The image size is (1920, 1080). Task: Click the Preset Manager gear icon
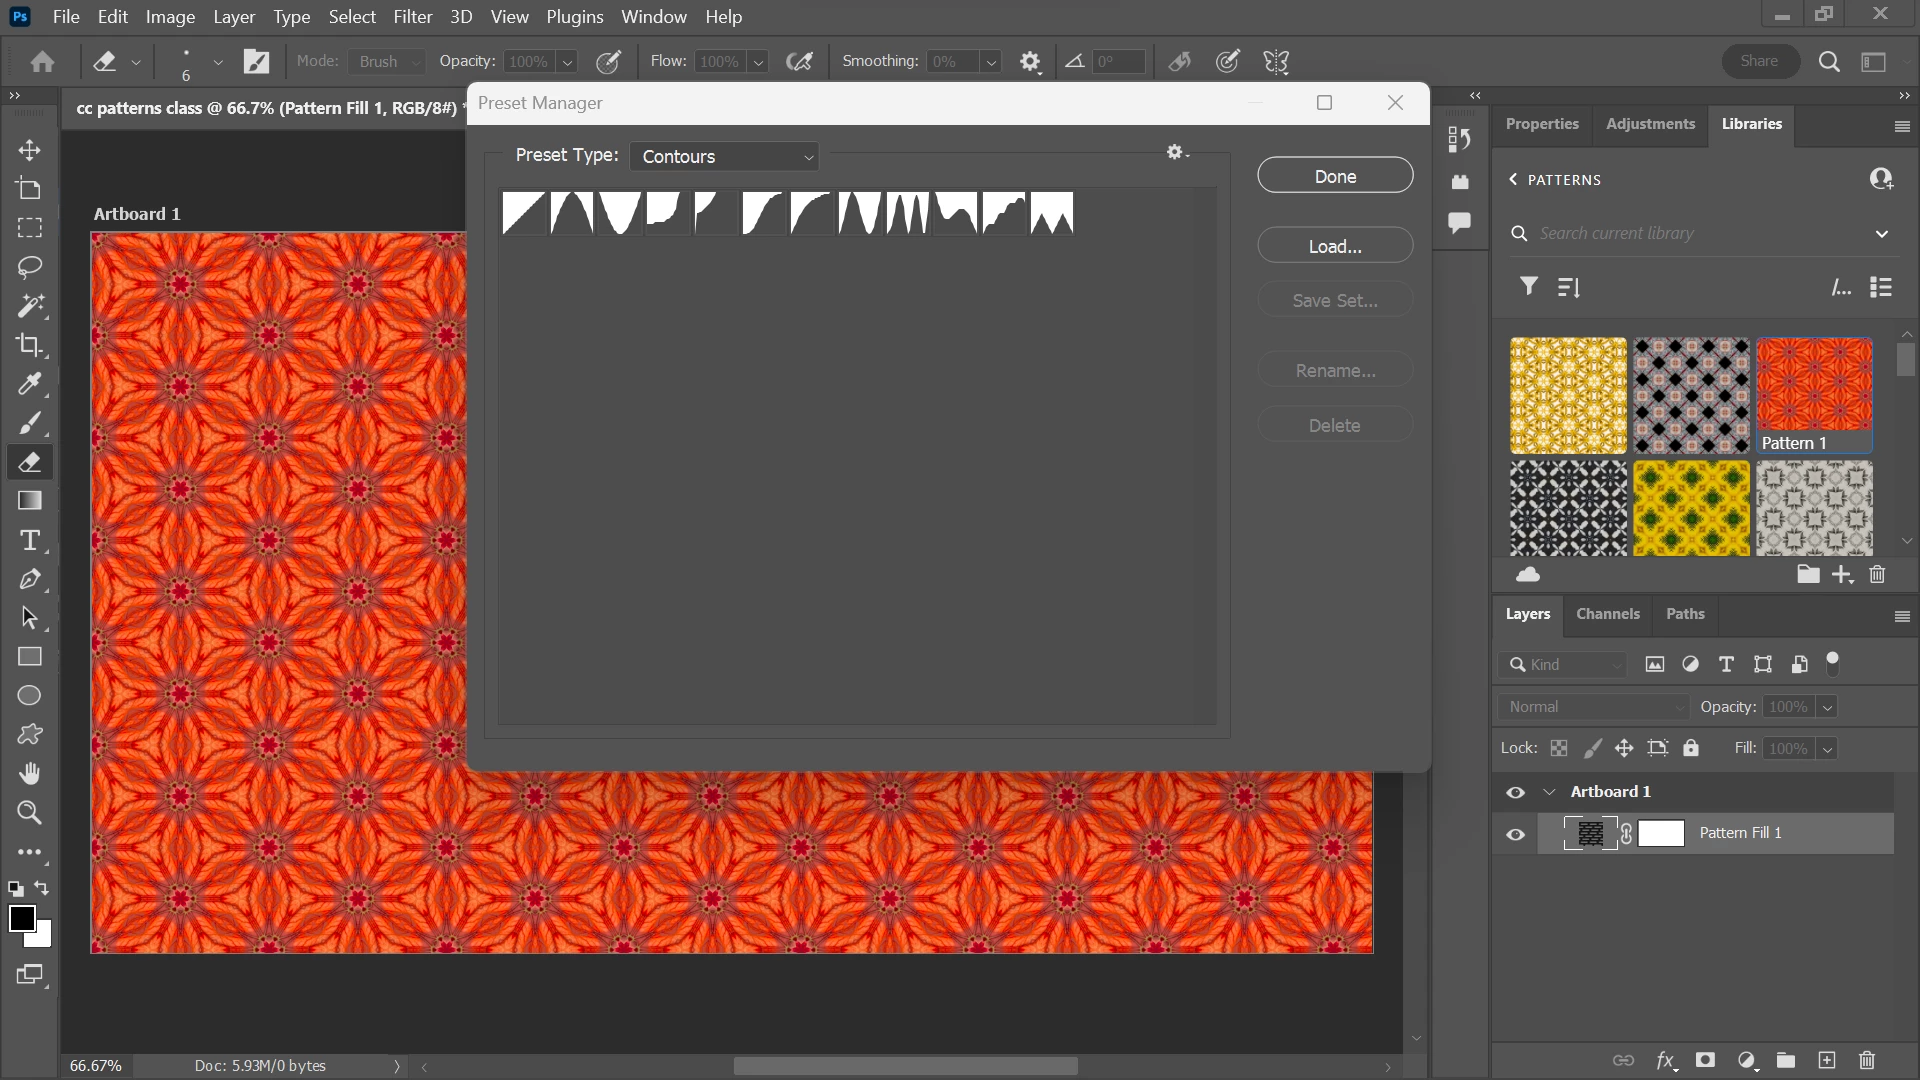(x=1175, y=152)
